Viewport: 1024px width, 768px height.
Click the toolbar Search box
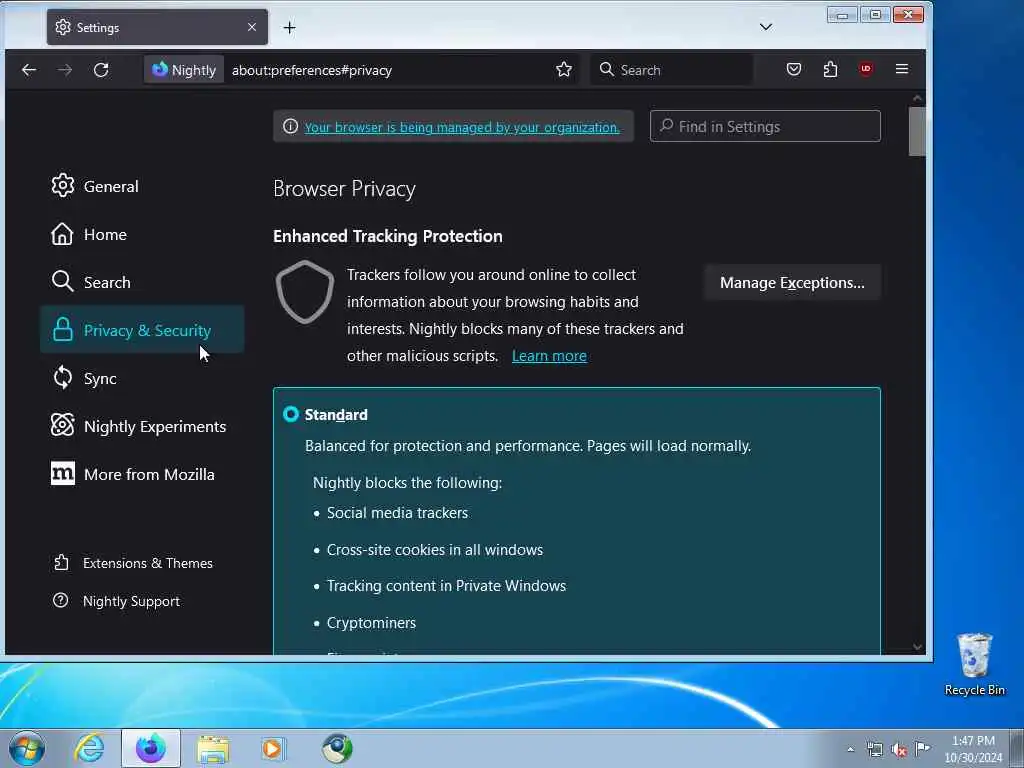coord(671,70)
